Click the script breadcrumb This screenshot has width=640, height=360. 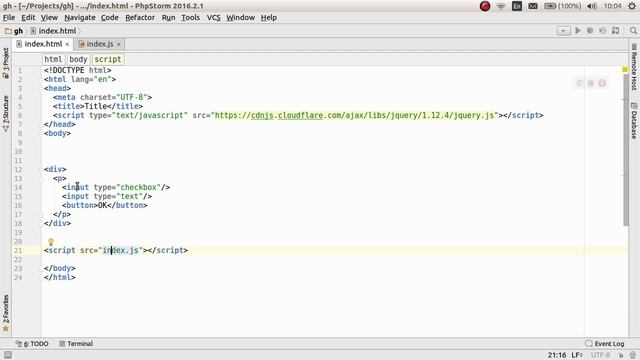point(107,59)
